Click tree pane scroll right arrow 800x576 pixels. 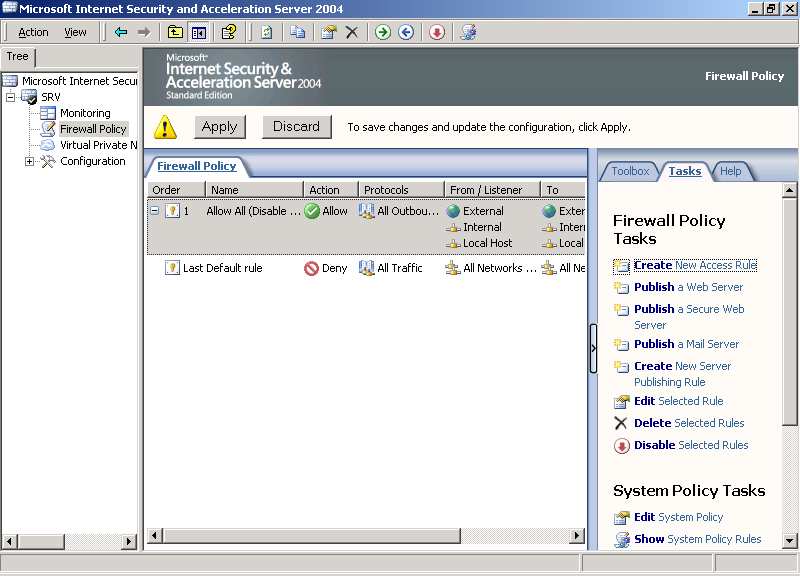[129, 541]
